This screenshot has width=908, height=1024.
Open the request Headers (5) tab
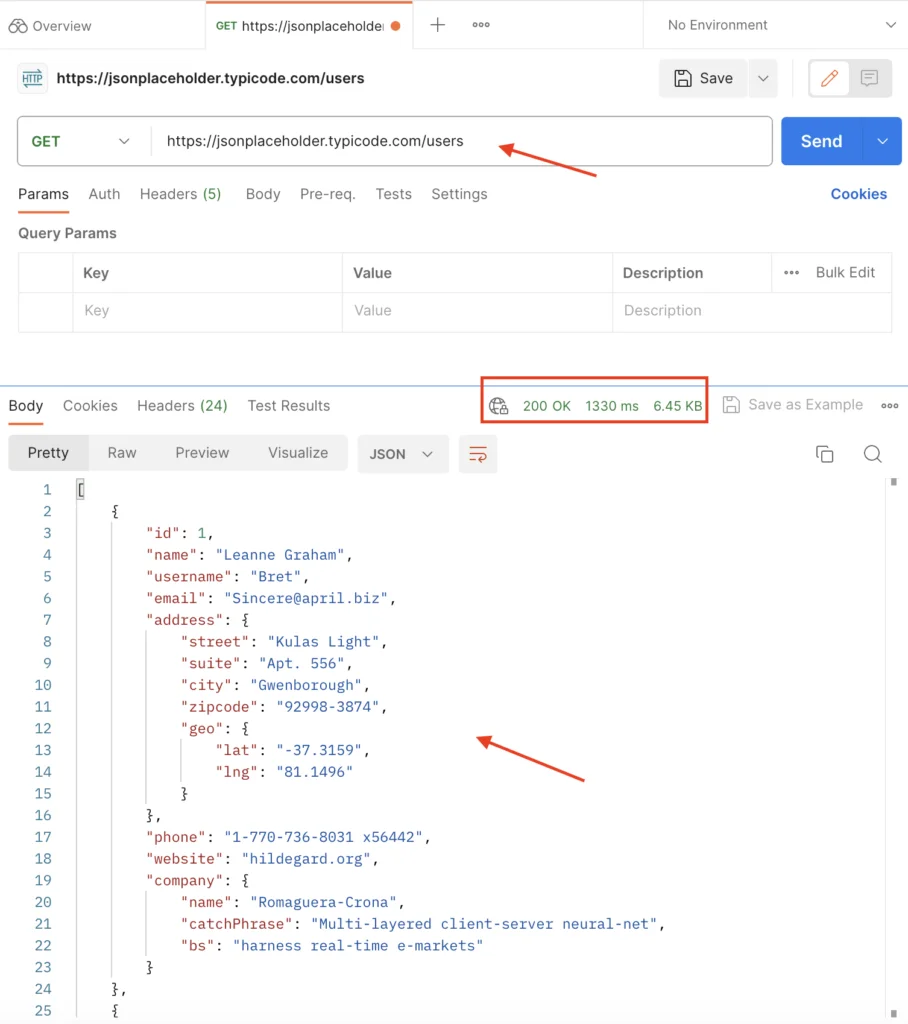click(180, 195)
